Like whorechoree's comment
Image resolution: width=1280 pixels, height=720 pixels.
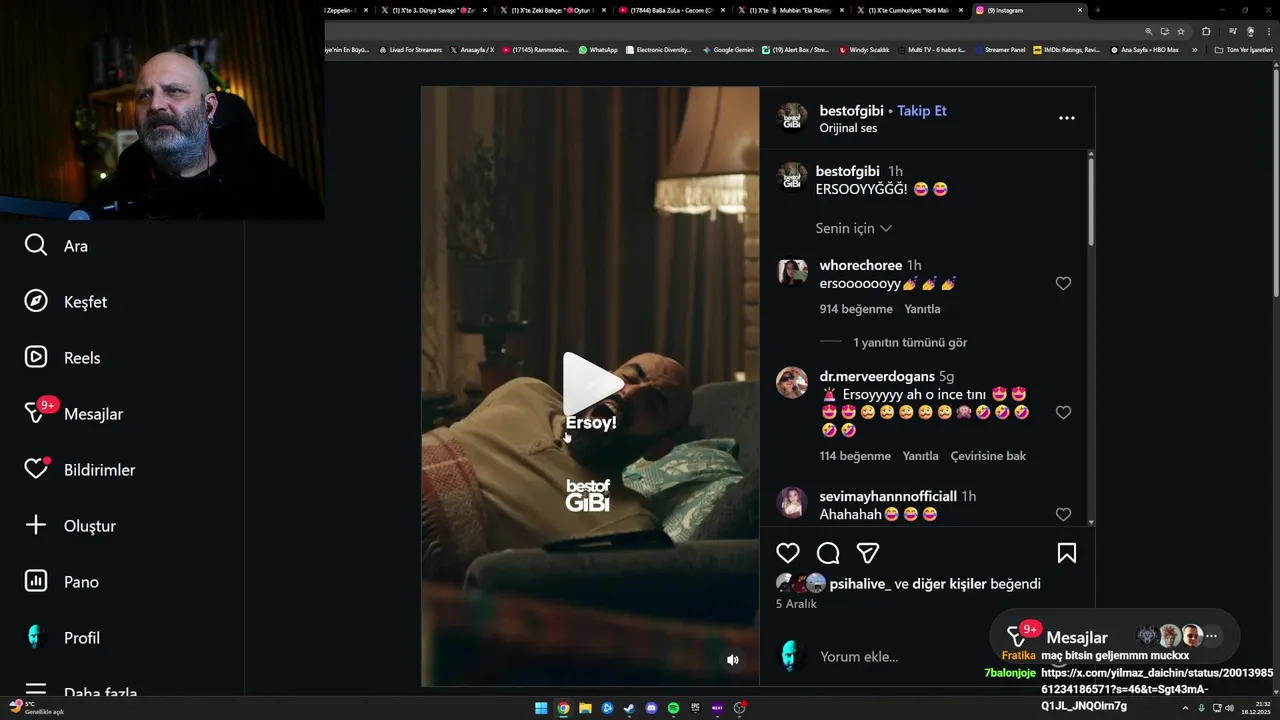[x=1063, y=284]
